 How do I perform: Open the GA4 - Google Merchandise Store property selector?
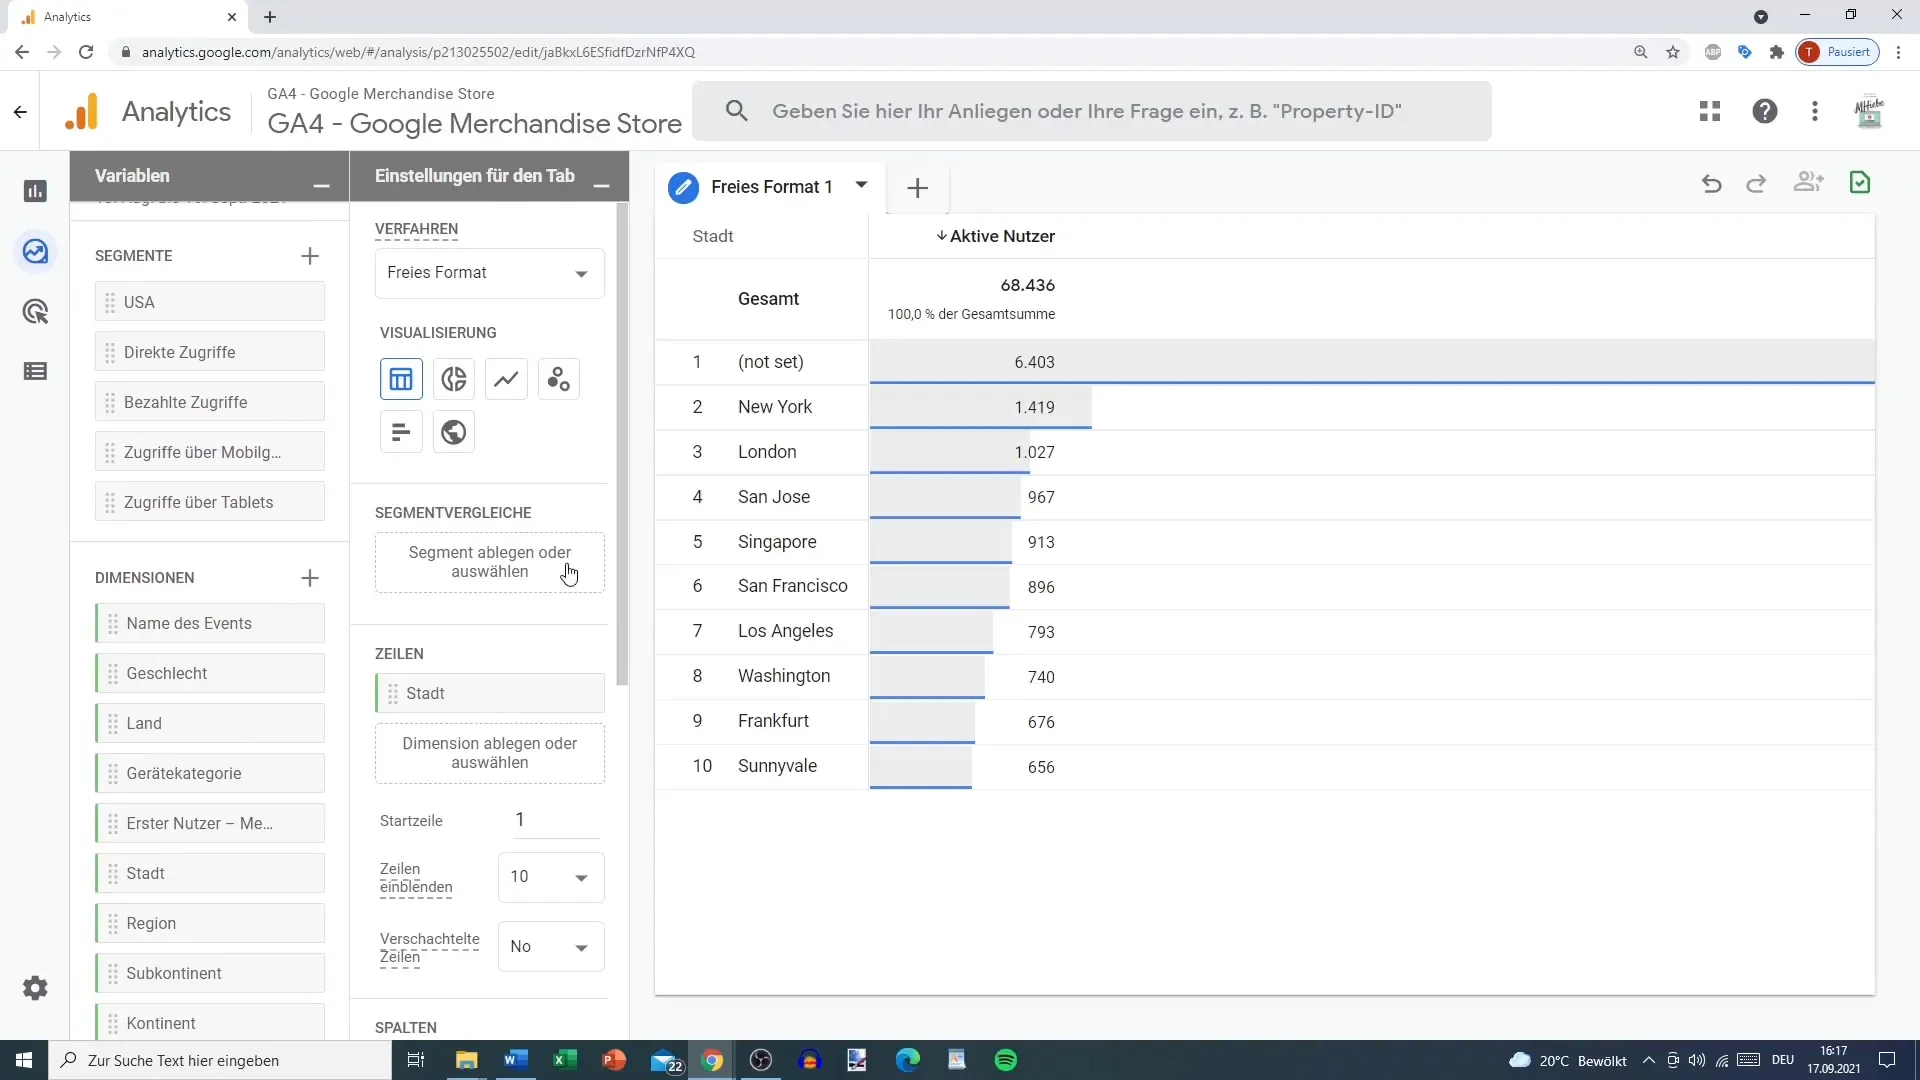[x=474, y=111]
